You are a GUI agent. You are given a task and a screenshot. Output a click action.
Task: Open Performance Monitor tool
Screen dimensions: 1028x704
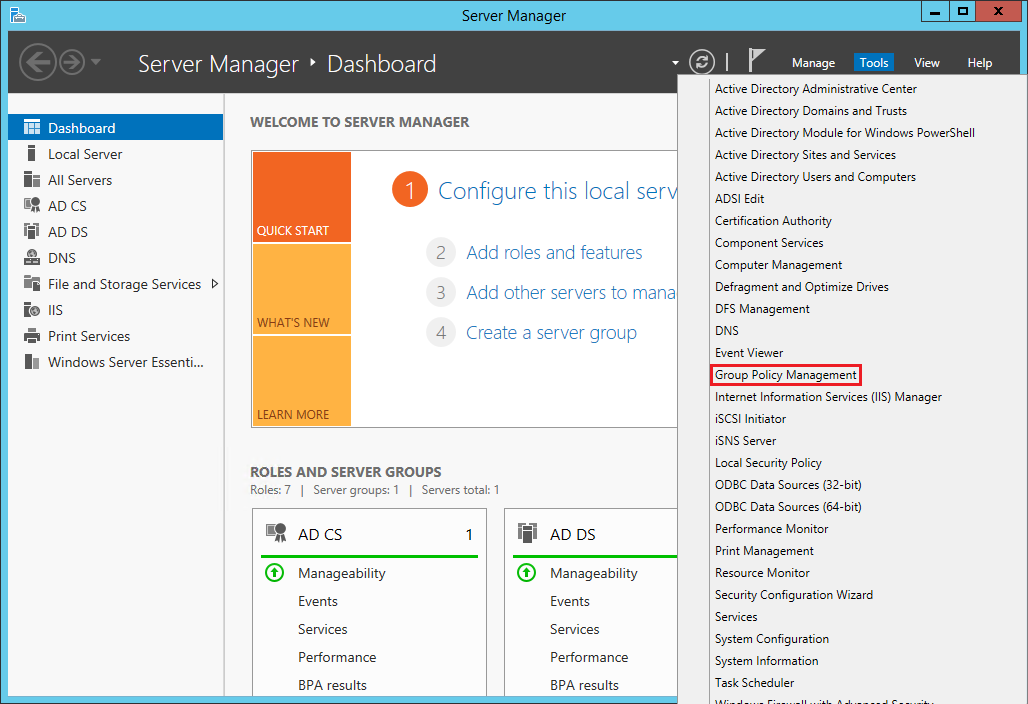pos(771,529)
